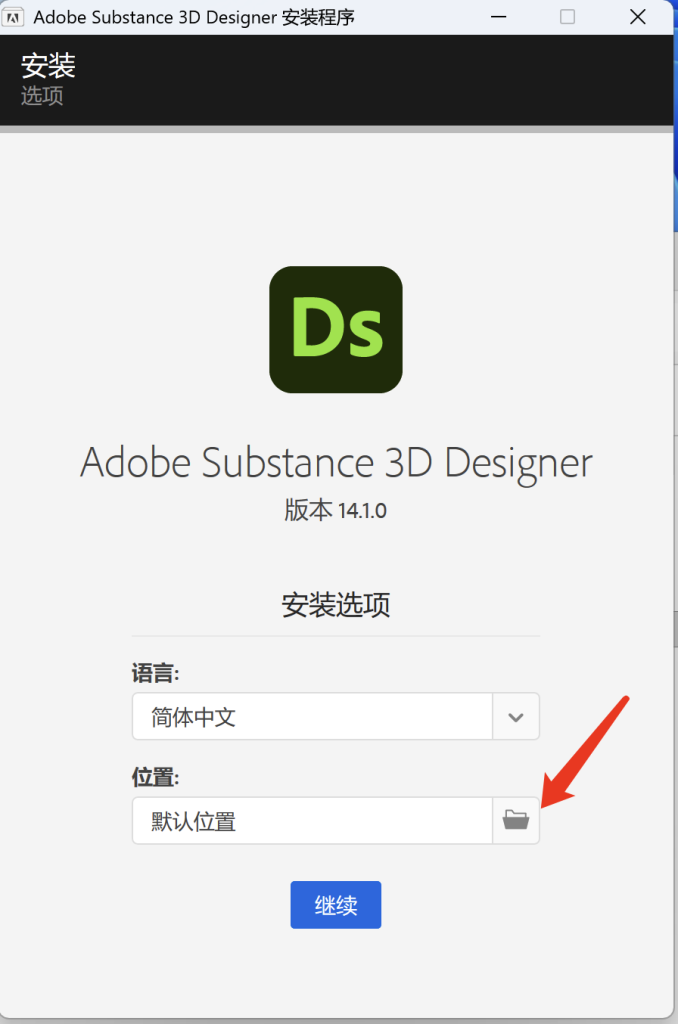
Task: Expand the language dropdown chevron arrow
Action: 515,717
